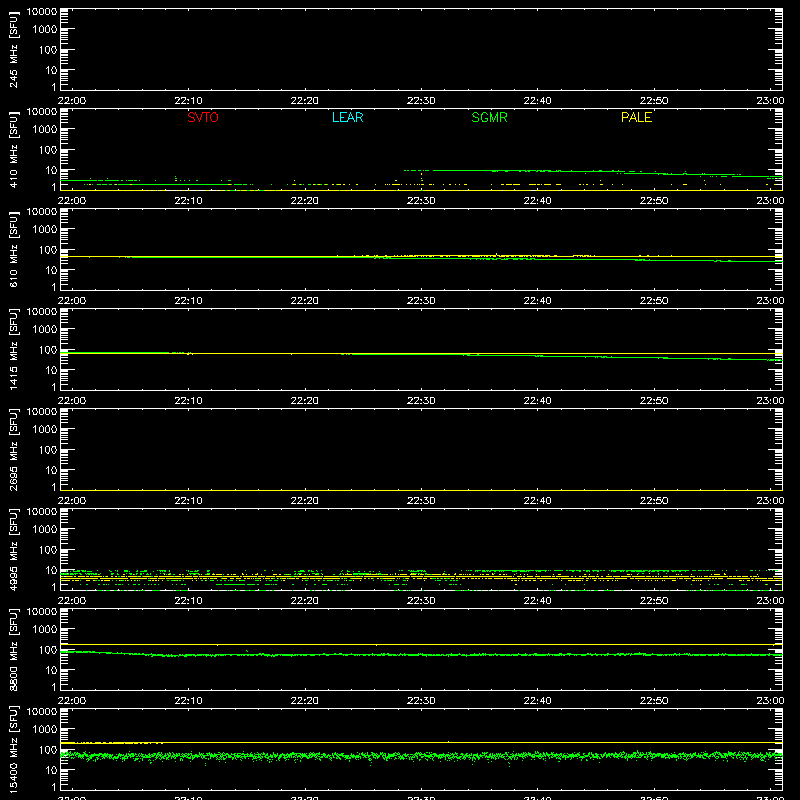
Task: Select the green SGMR station label
Action: click(489, 117)
